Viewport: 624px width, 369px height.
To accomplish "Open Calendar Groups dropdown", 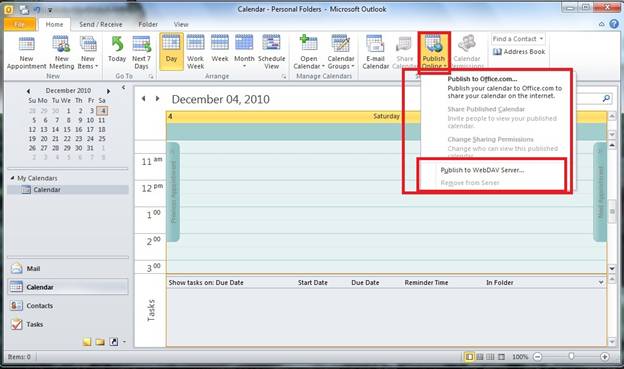I will click(341, 52).
